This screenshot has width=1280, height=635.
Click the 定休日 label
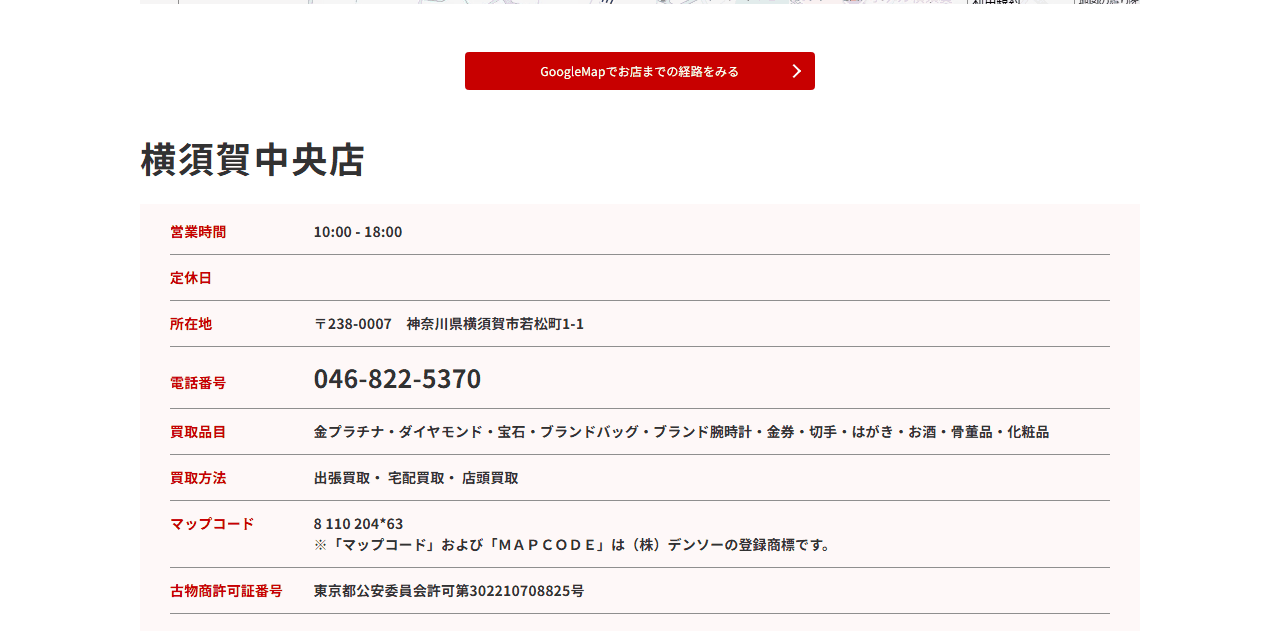click(x=191, y=278)
